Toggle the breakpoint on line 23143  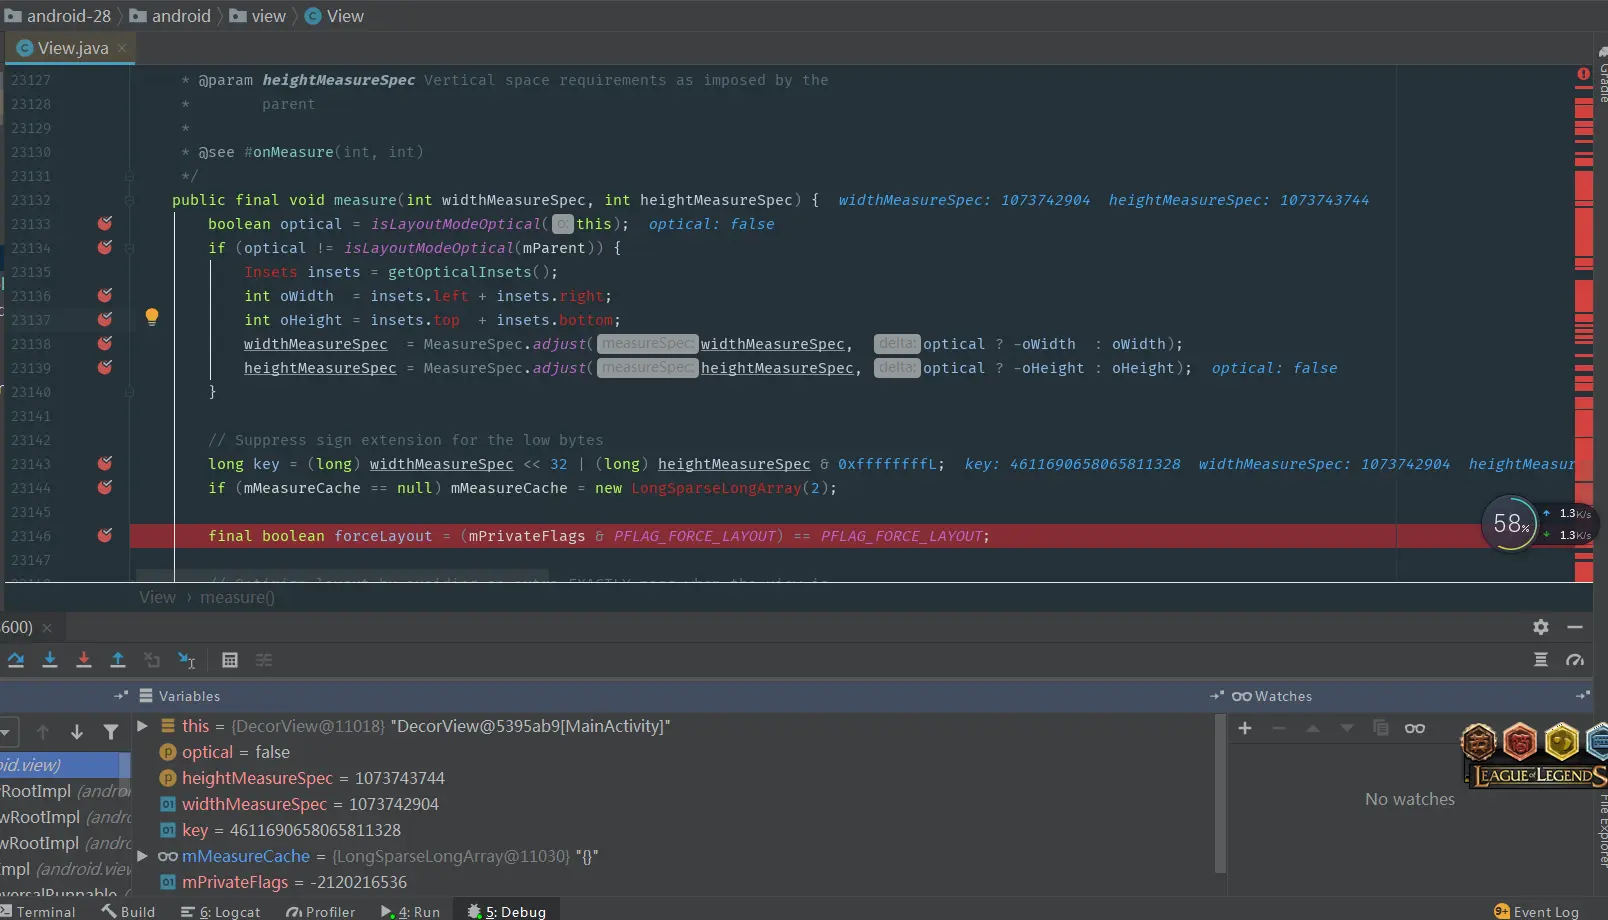tap(104, 463)
